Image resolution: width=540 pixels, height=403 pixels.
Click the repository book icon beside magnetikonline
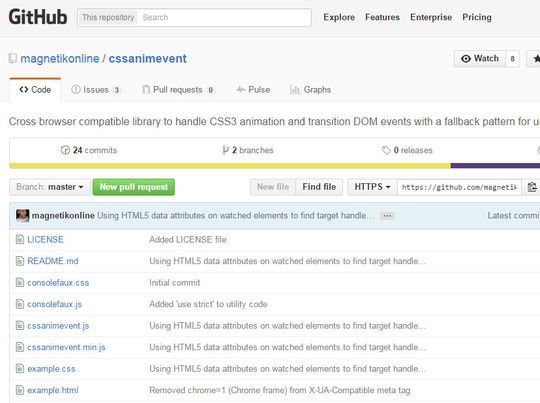(x=13, y=59)
